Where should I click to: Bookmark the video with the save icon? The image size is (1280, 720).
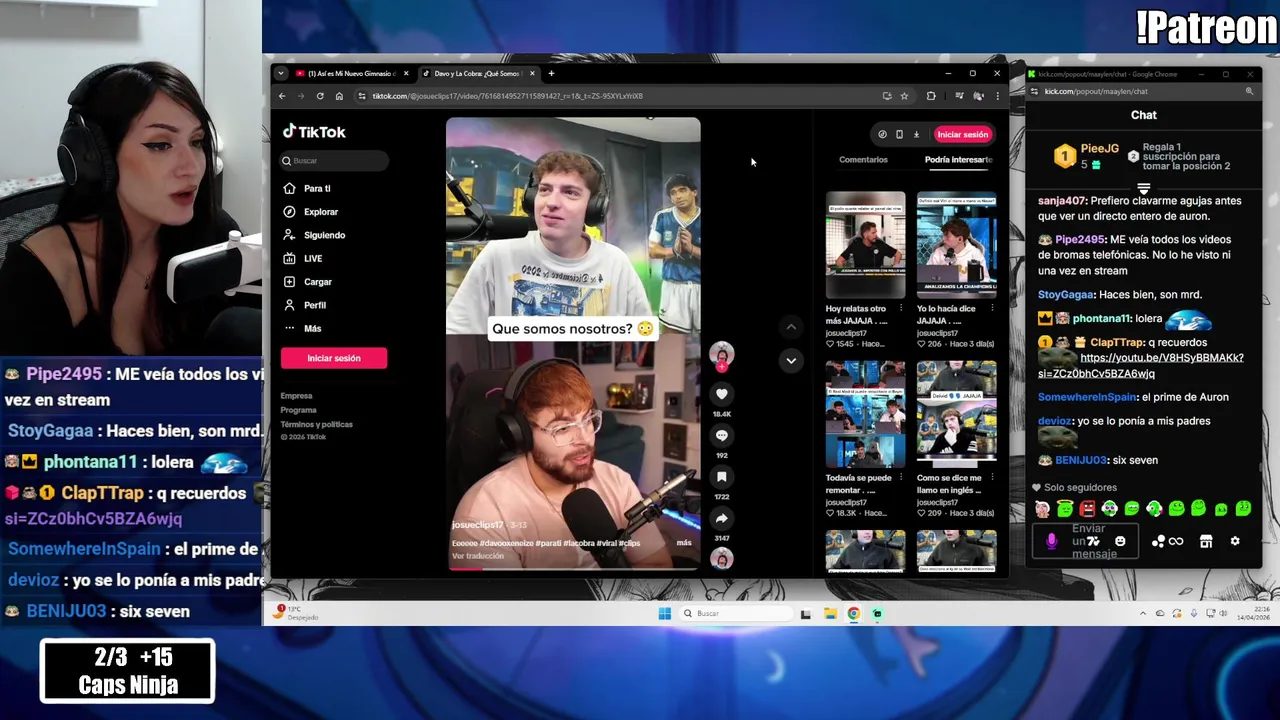tap(721, 477)
